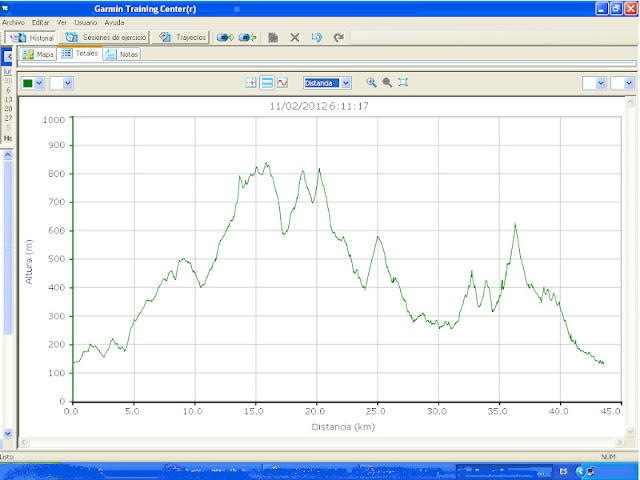The height and width of the screenshot is (480, 640).
Task: Click the left panel scroll down arrow
Action: (8, 433)
